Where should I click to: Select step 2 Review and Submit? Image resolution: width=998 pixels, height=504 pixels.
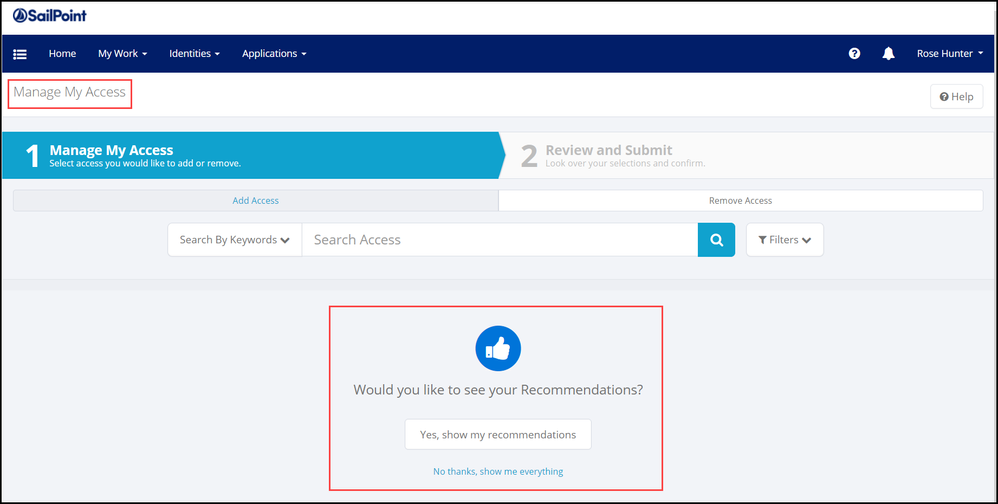[x=608, y=155]
